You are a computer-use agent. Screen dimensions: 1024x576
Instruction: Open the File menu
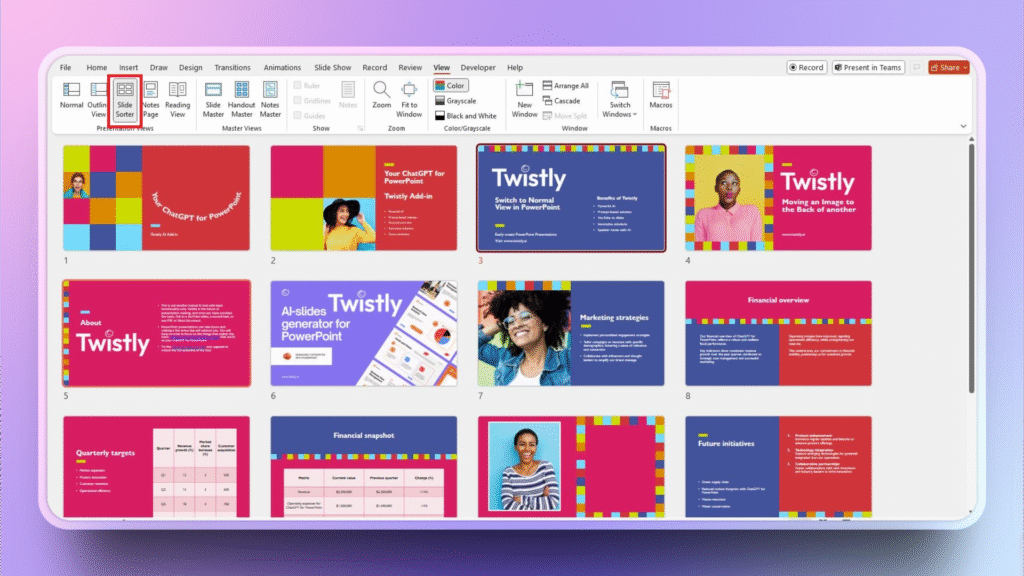[x=65, y=67]
